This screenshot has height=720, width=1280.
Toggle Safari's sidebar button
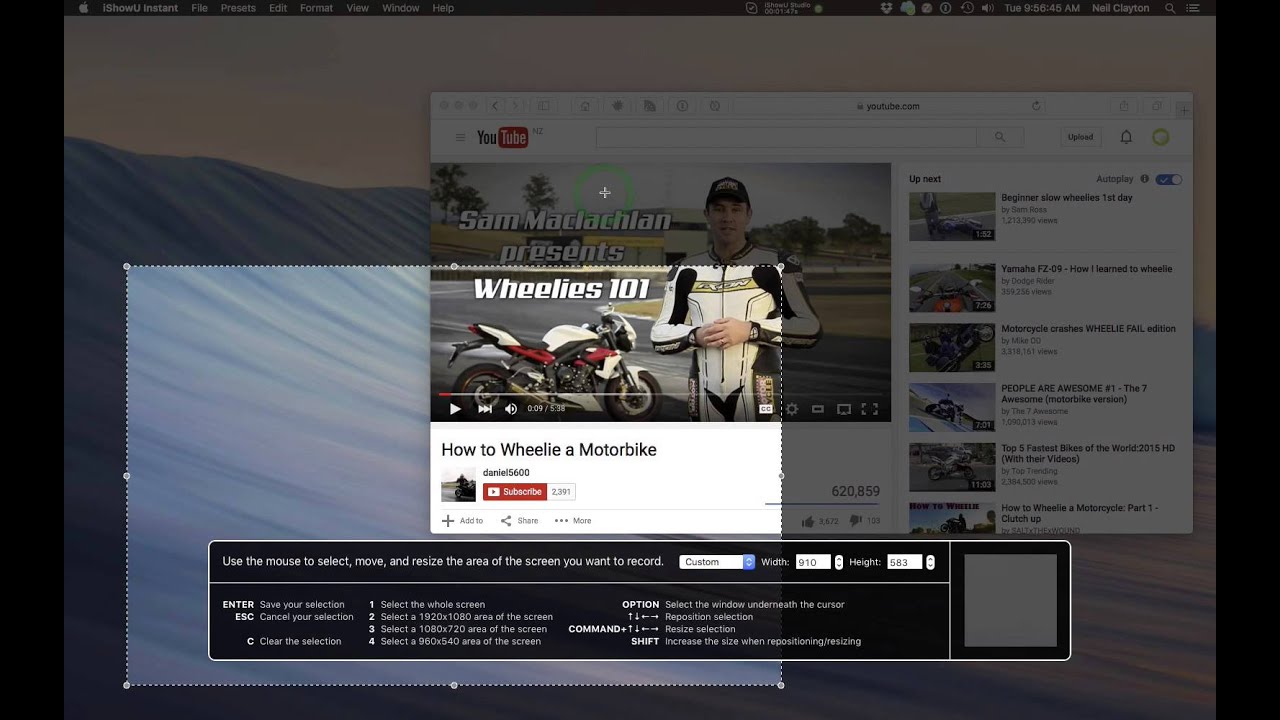(x=544, y=106)
